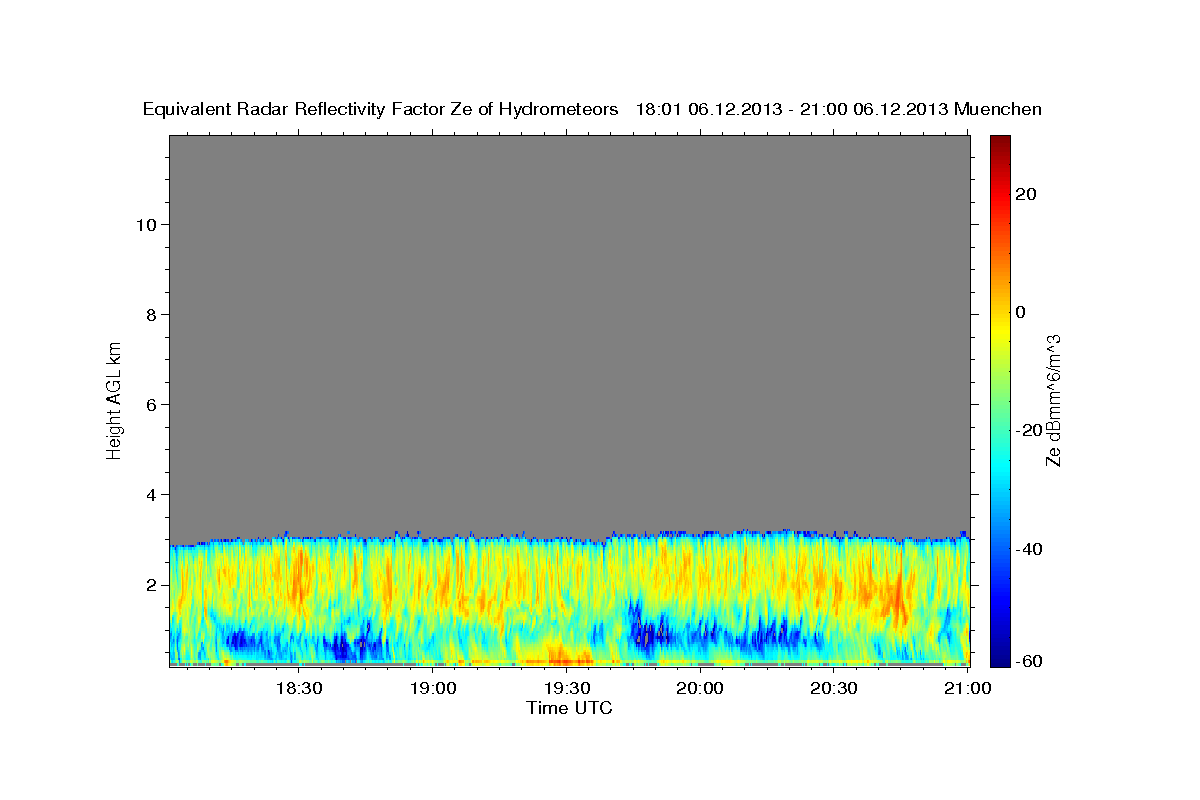Click the 18:30 tick label
This screenshot has height=800, width=1200.
coord(298,688)
